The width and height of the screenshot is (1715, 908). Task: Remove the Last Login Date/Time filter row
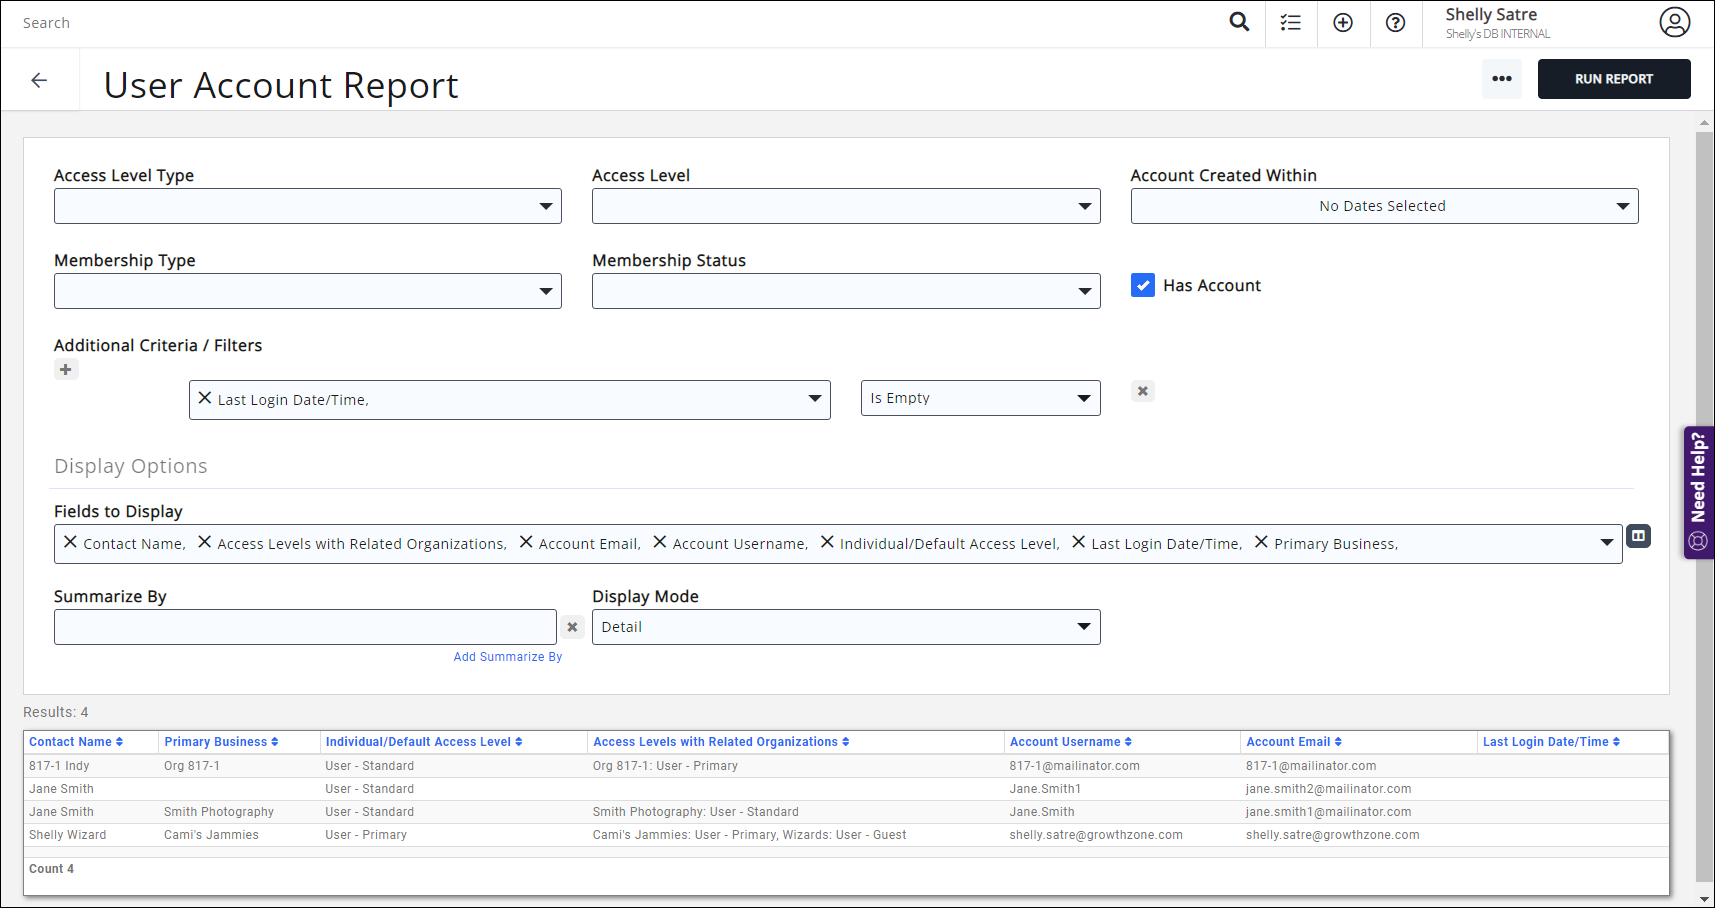(1142, 391)
